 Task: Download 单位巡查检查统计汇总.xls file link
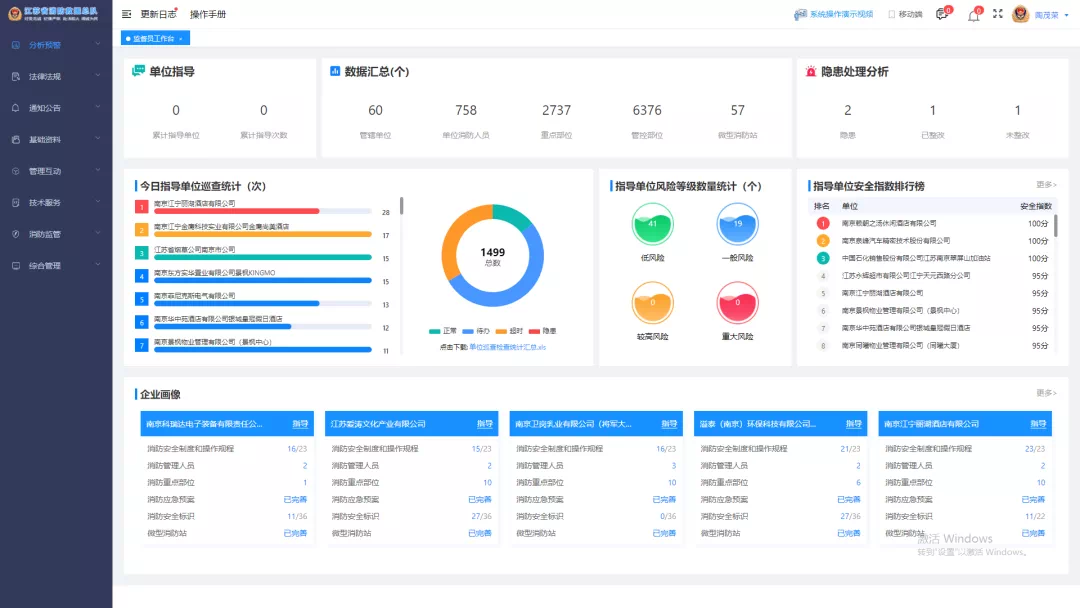[x=507, y=347]
